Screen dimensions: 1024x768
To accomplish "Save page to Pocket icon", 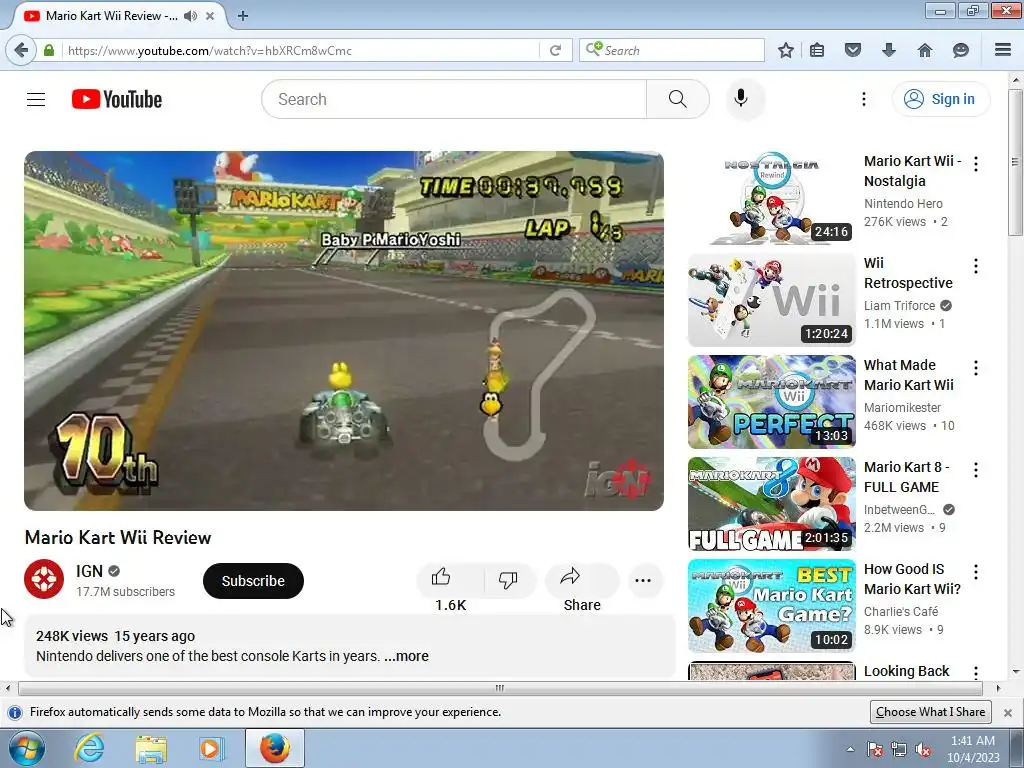I will tap(853, 50).
